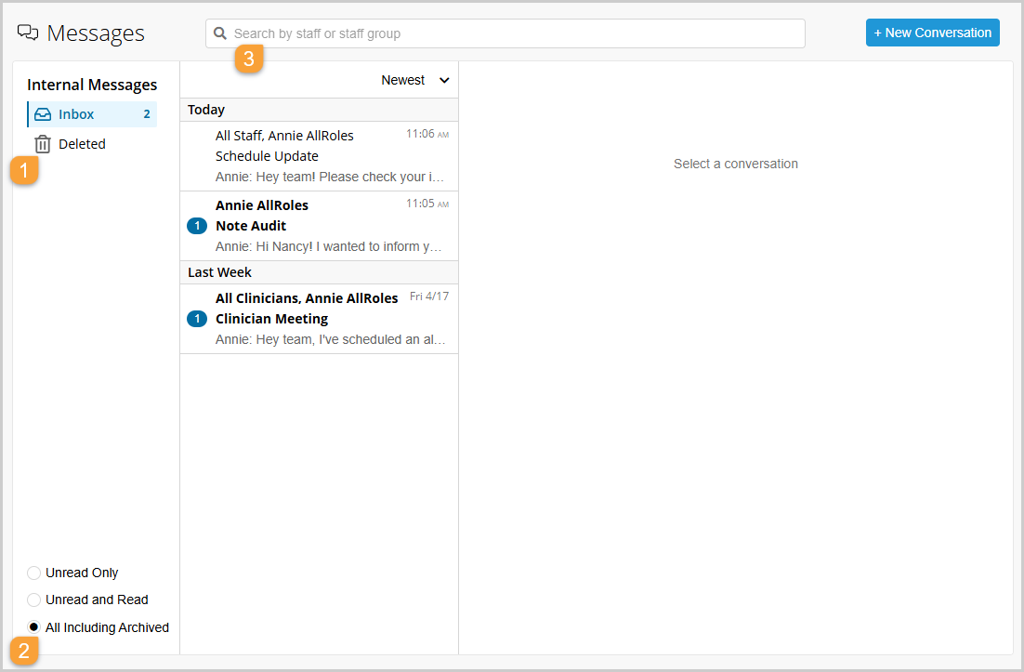Click 'All Staff, Annie AllRoles' sender line
The height and width of the screenshot is (672, 1024).
pyautogui.click(x=284, y=136)
